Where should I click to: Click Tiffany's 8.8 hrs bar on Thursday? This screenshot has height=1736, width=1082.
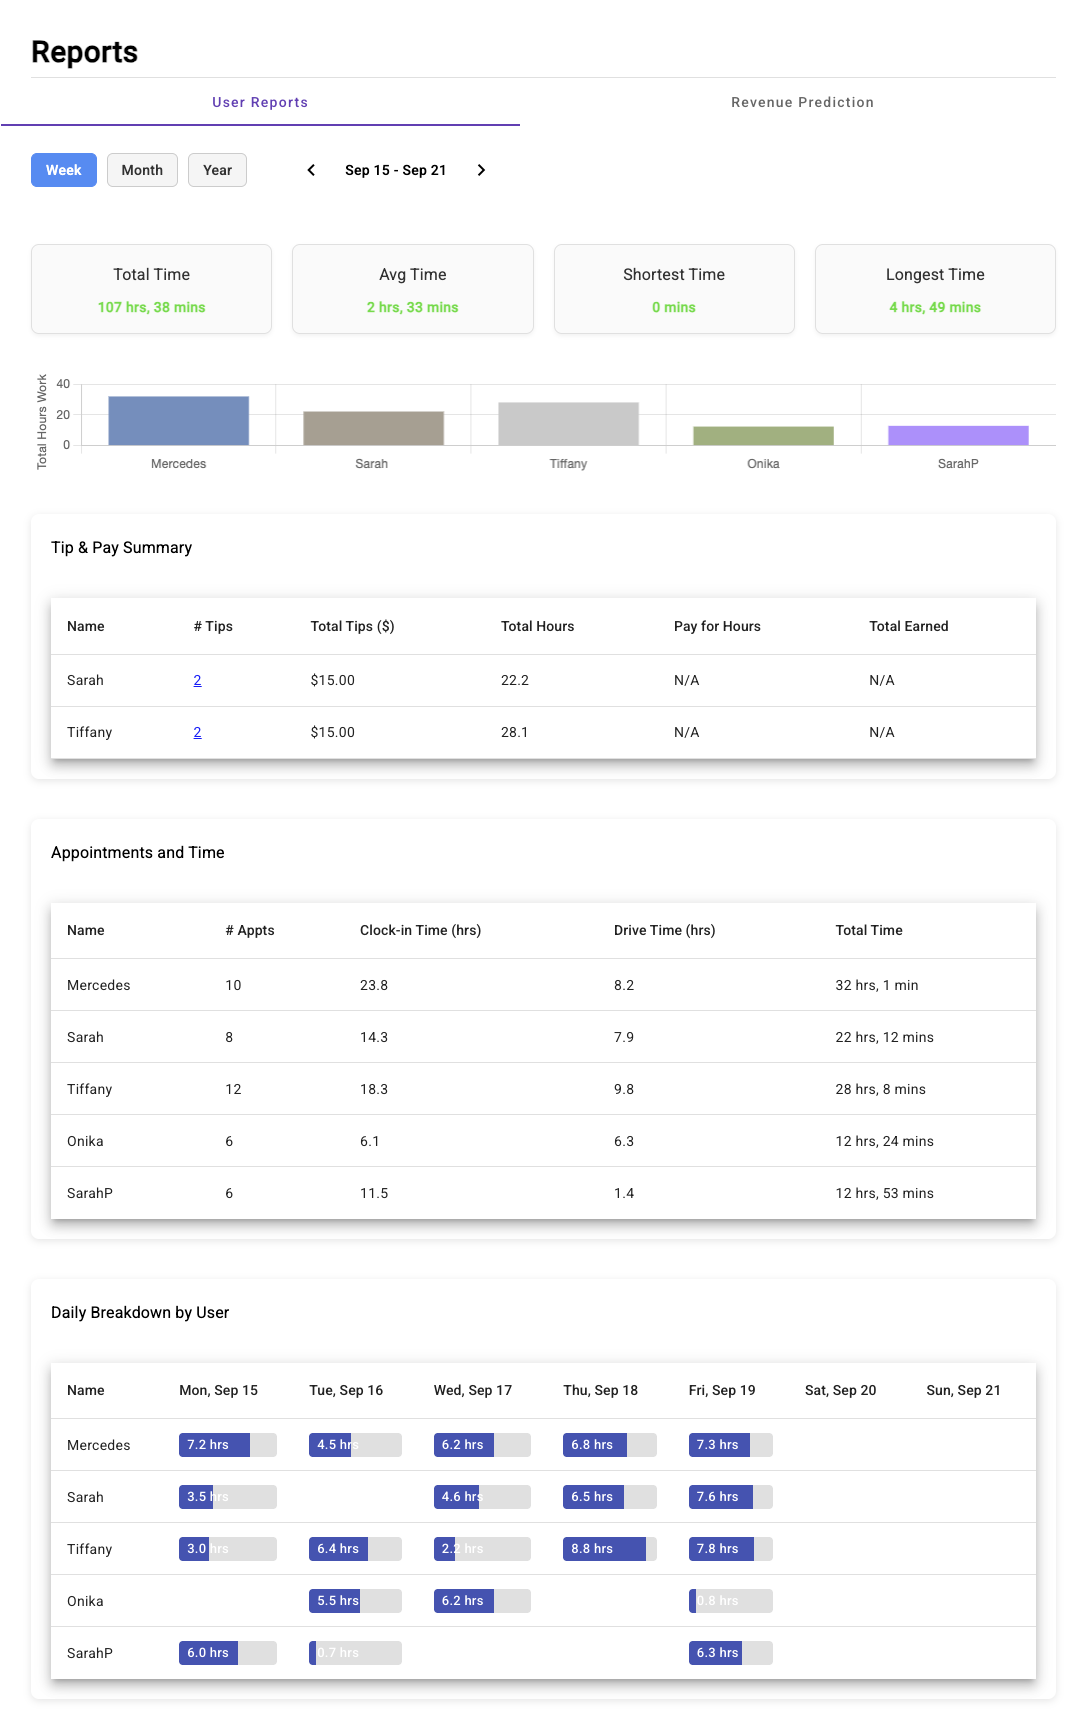610,1549
